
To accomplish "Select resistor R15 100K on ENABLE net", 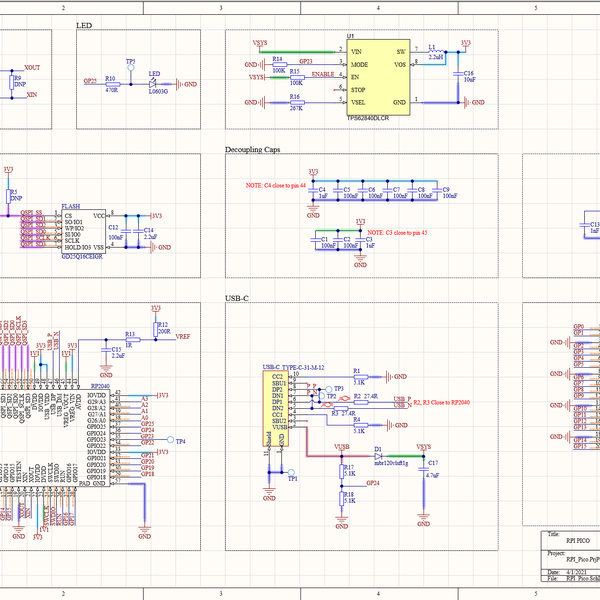I will pyautogui.click(x=297, y=77).
